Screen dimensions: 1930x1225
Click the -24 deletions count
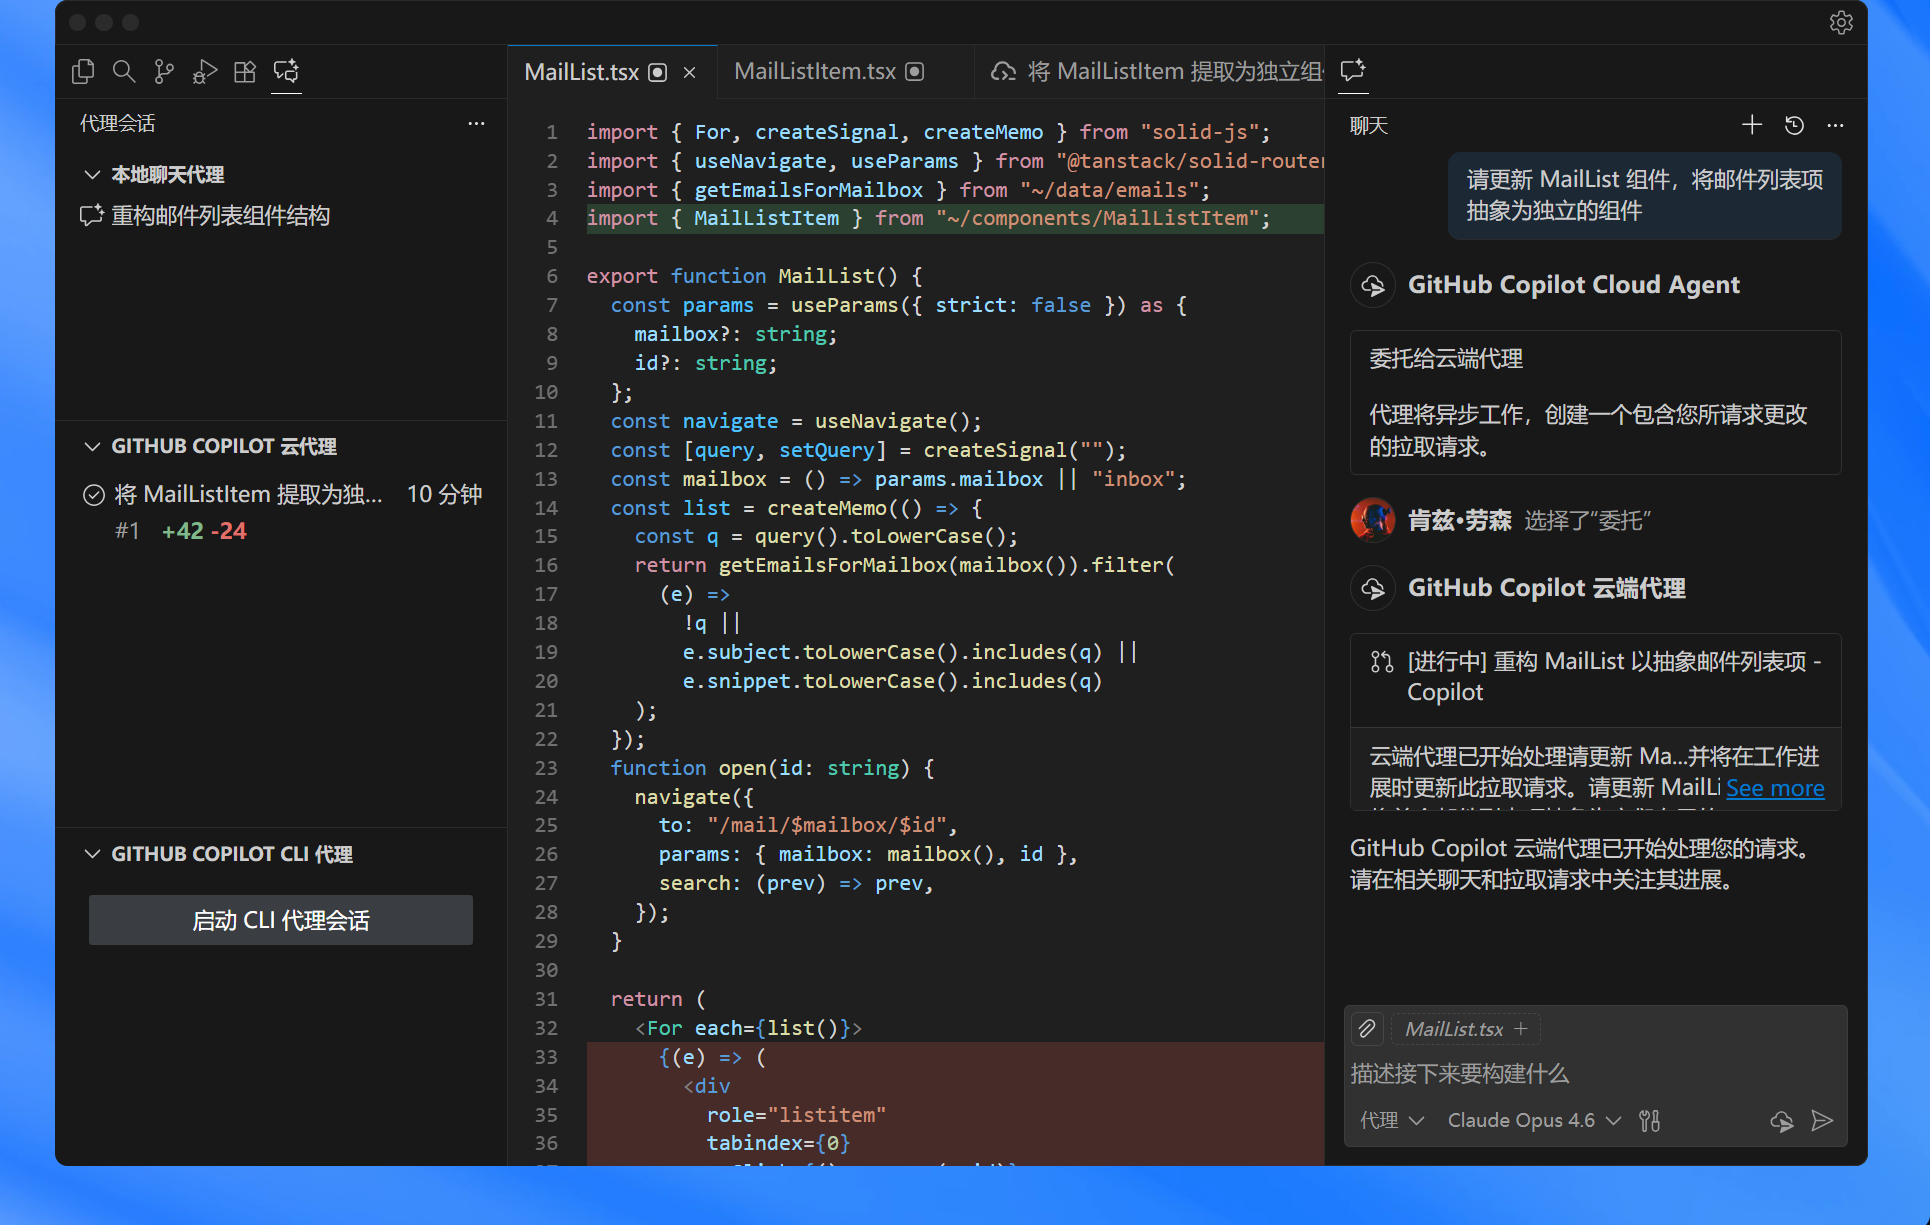point(229,531)
